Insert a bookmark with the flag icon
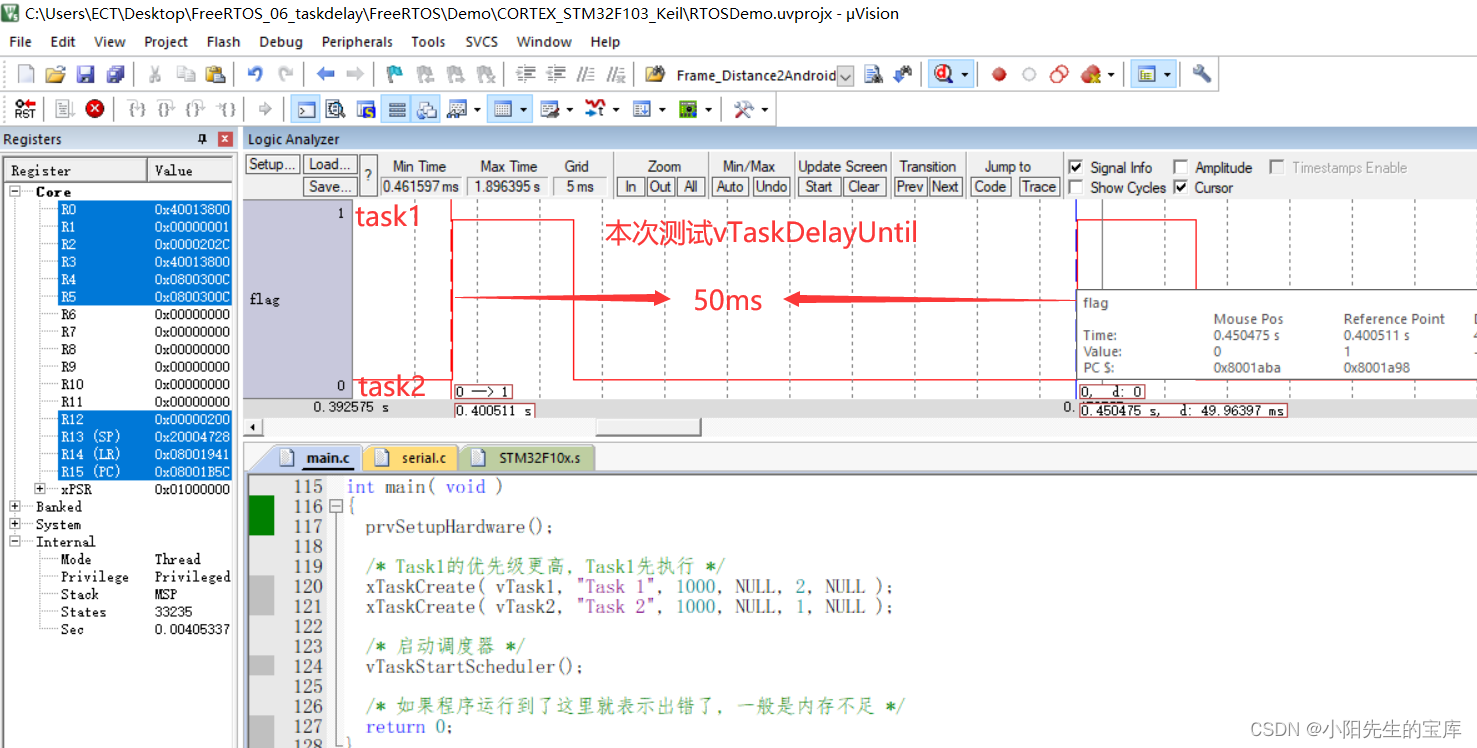 pyautogui.click(x=395, y=75)
